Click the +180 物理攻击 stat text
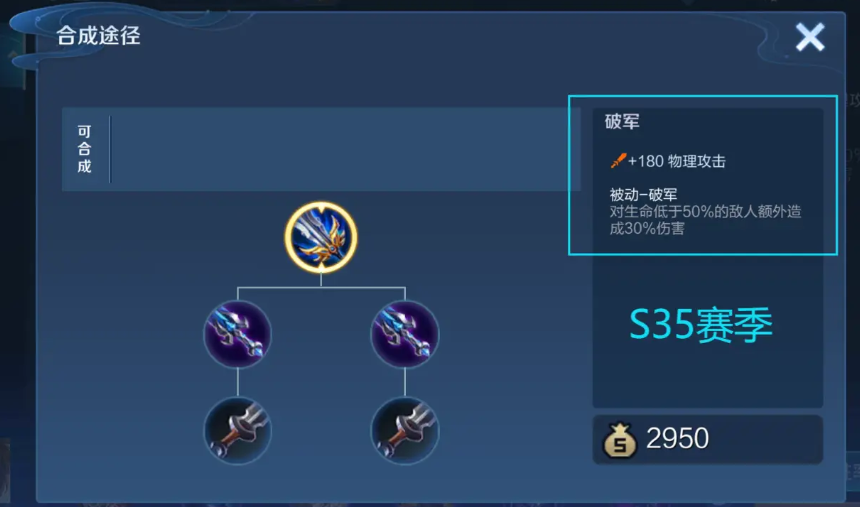The height and width of the screenshot is (507, 860). tap(677, 161)
